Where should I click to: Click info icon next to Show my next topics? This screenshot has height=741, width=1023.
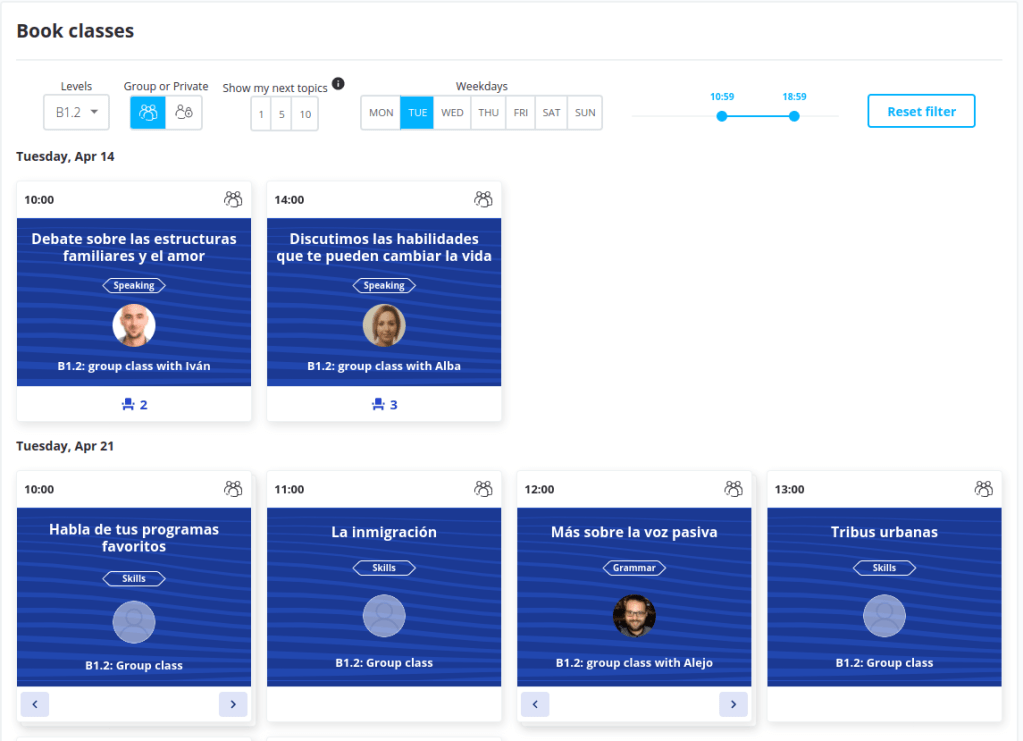click(338, 84)
